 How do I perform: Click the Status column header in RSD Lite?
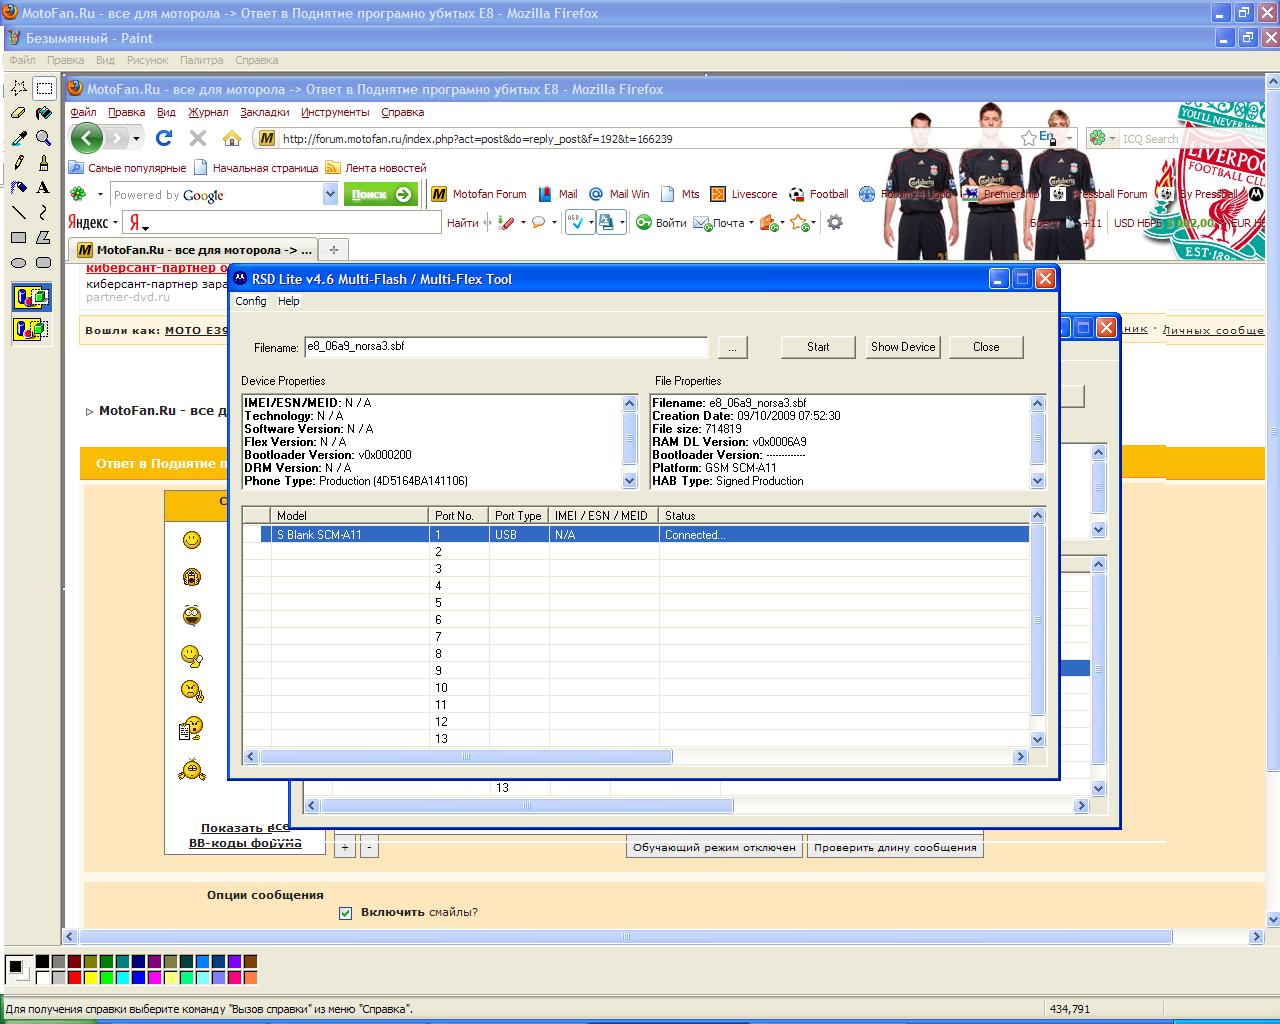[843, 516]
